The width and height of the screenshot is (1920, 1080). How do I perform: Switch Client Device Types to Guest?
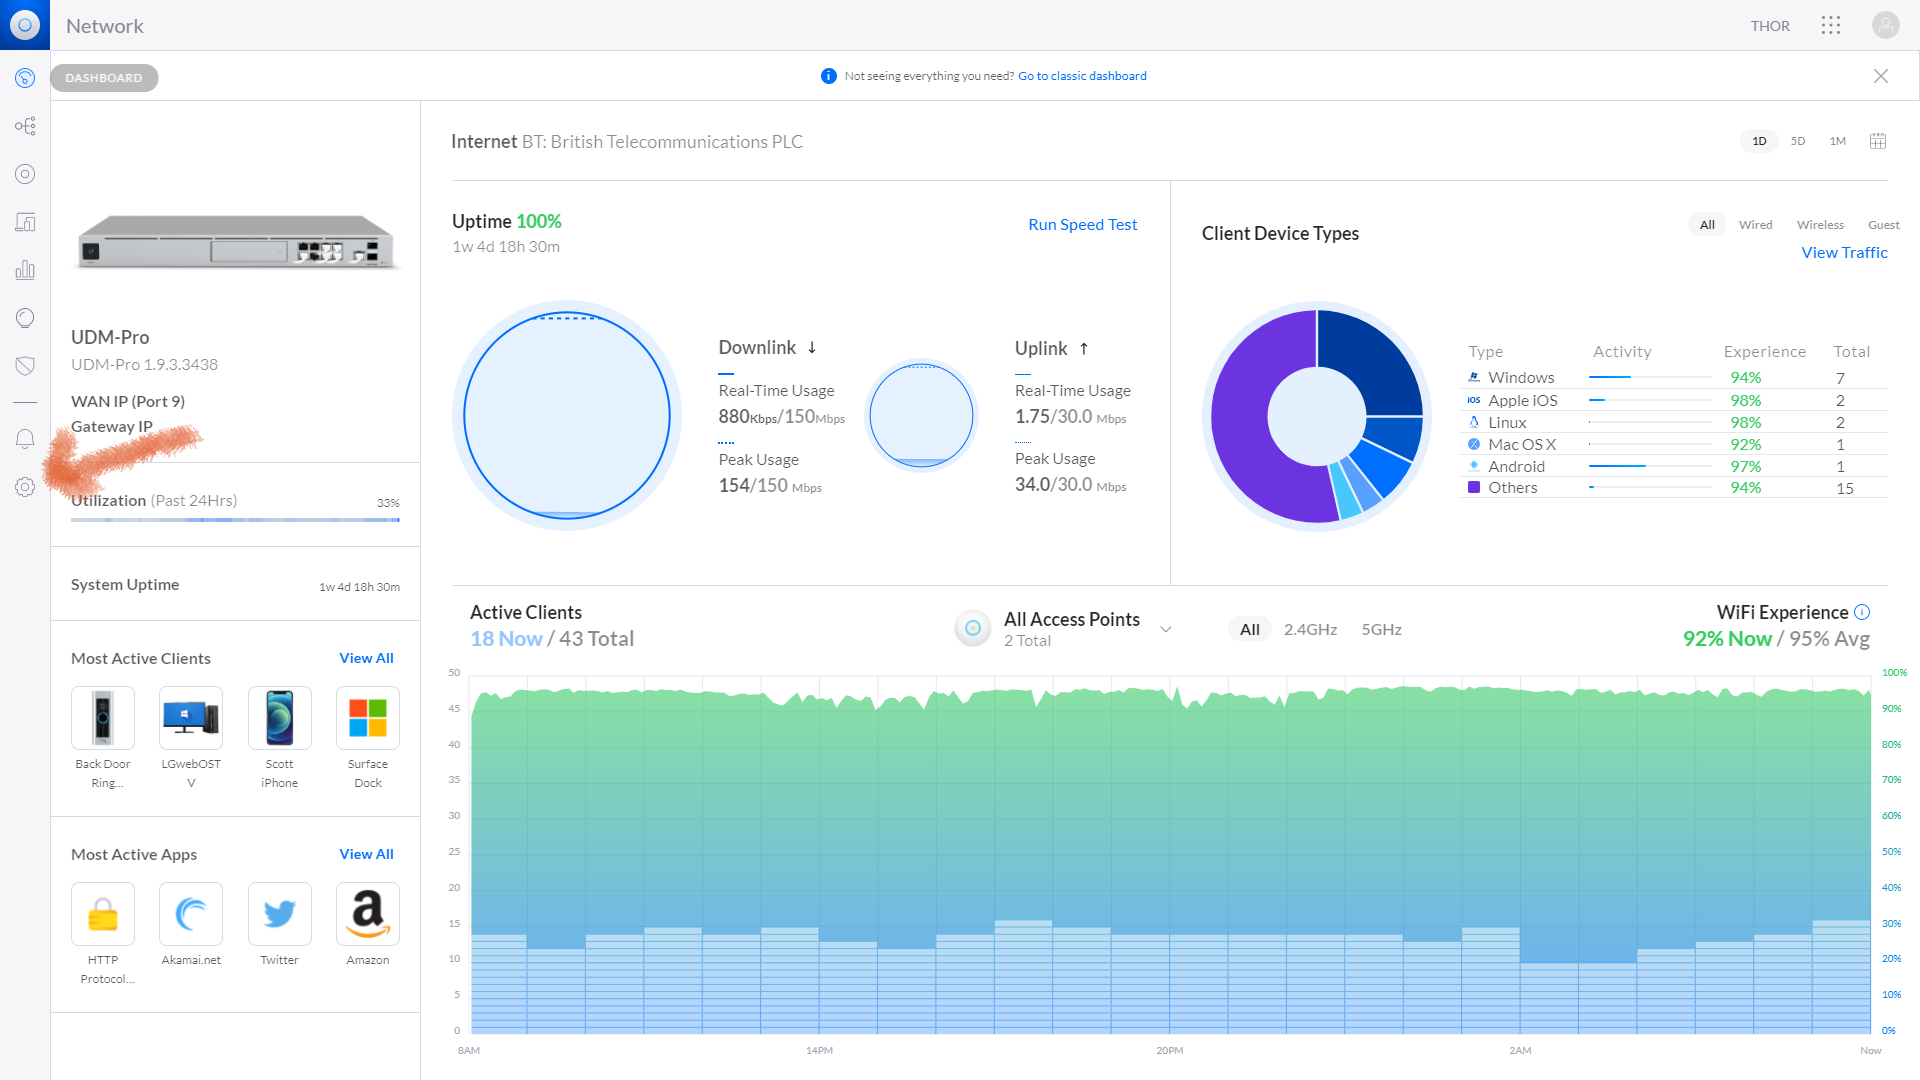pyautogui.click(x=1883, y=224)
